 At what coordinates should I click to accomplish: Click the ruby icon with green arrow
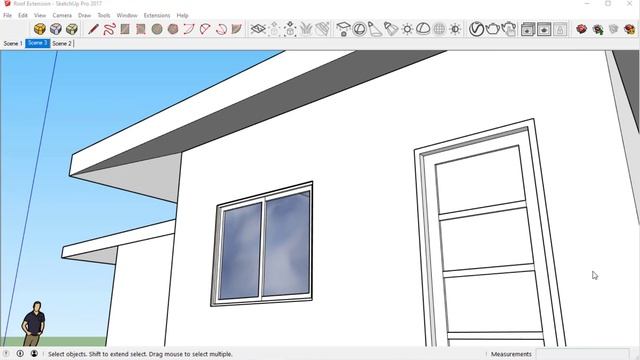(598, 29)
